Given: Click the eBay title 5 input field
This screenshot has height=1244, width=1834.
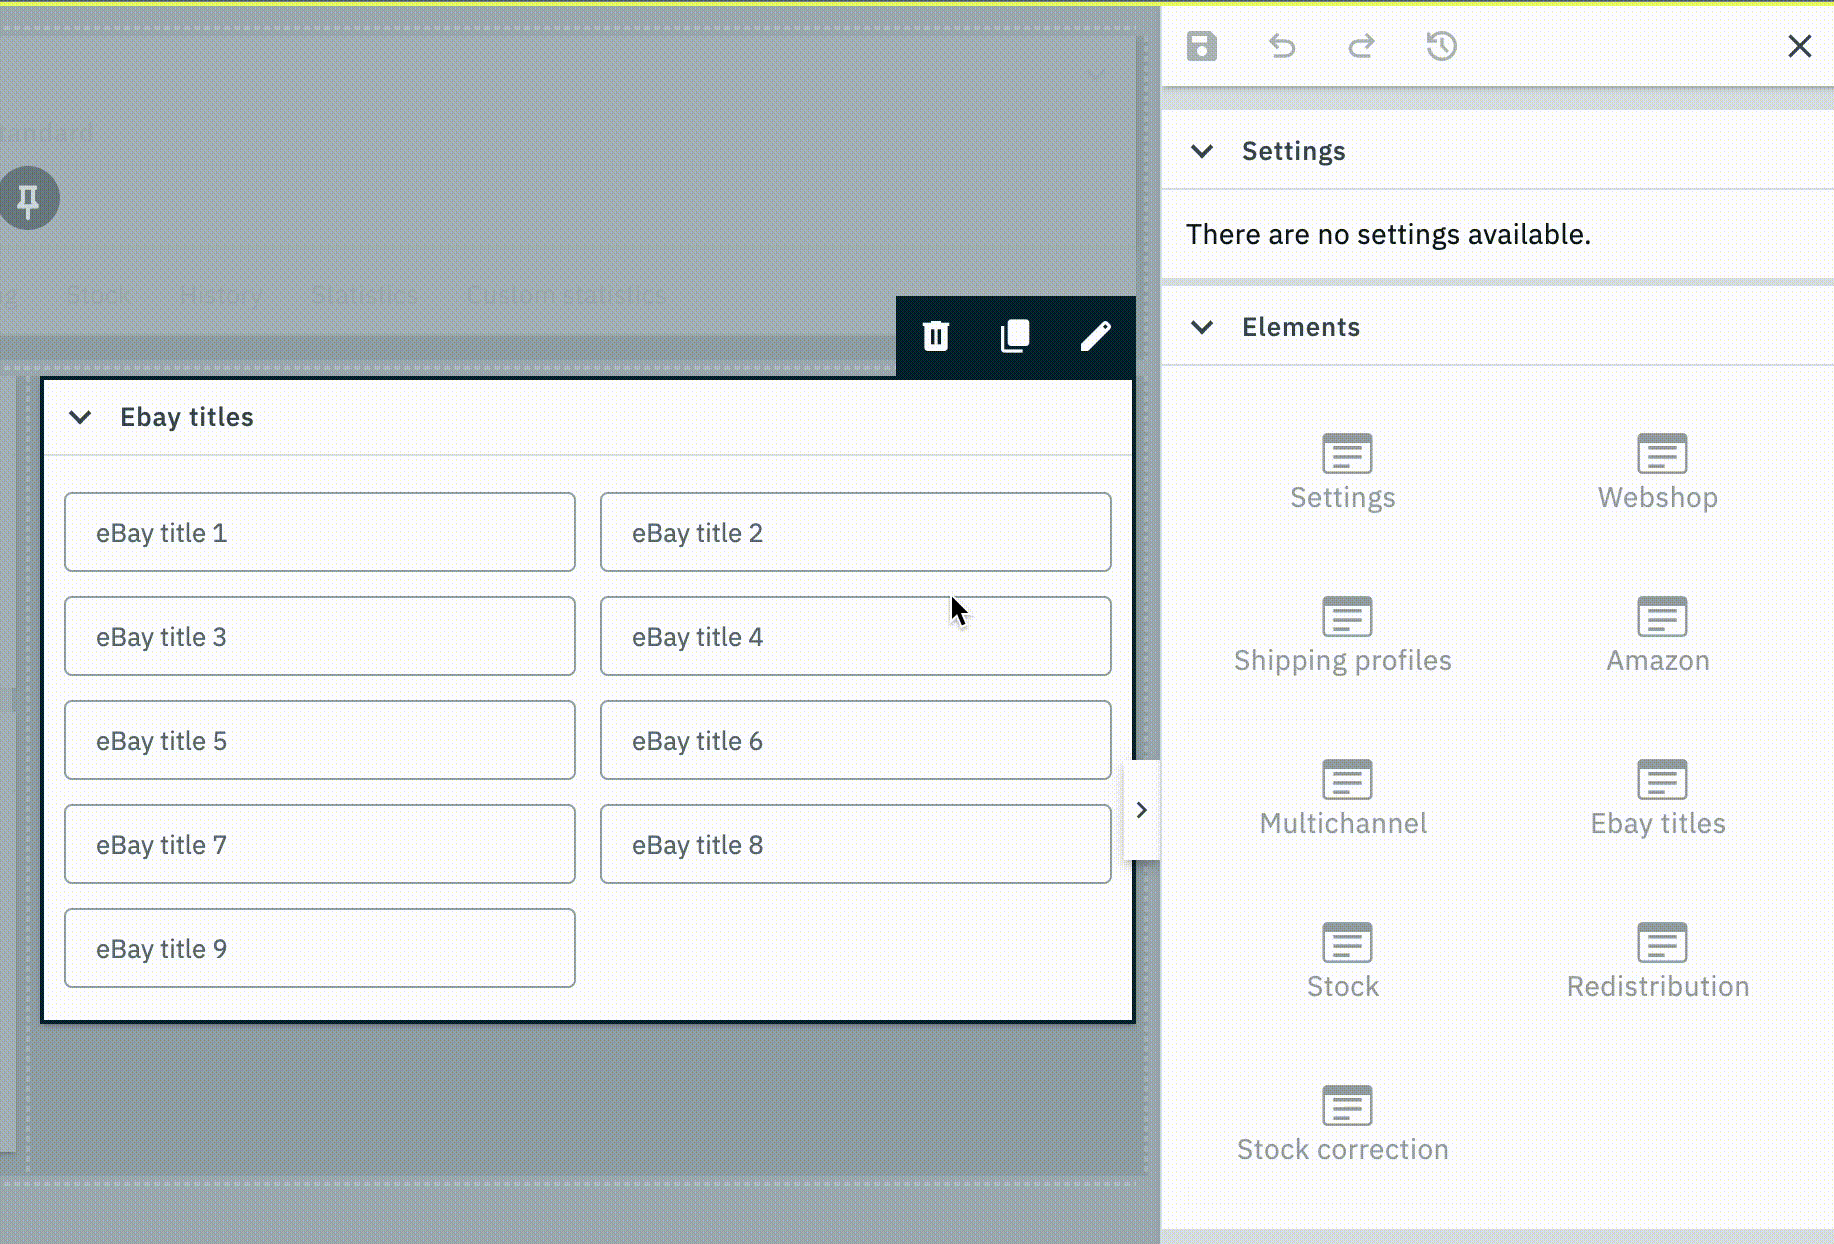Looking at the screenshot, I should pyautogui.click(x=320, y=740).
